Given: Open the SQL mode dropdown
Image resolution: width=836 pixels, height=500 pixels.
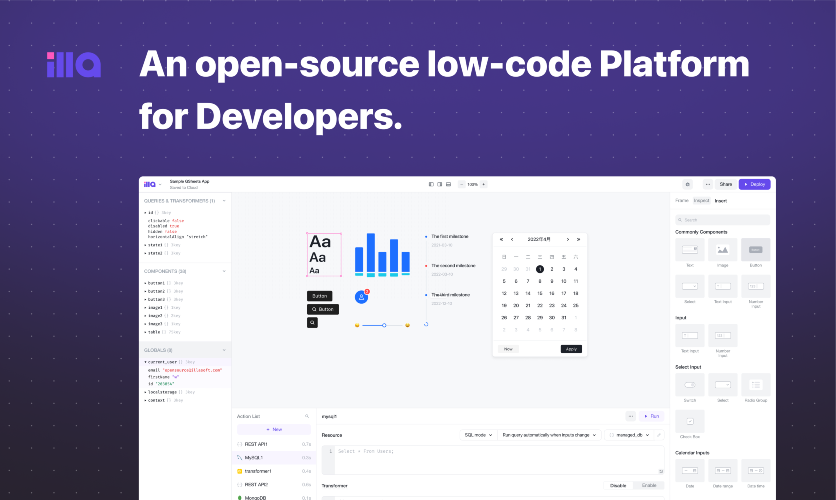Looking at the screenshot, I should tap(478, 435).
